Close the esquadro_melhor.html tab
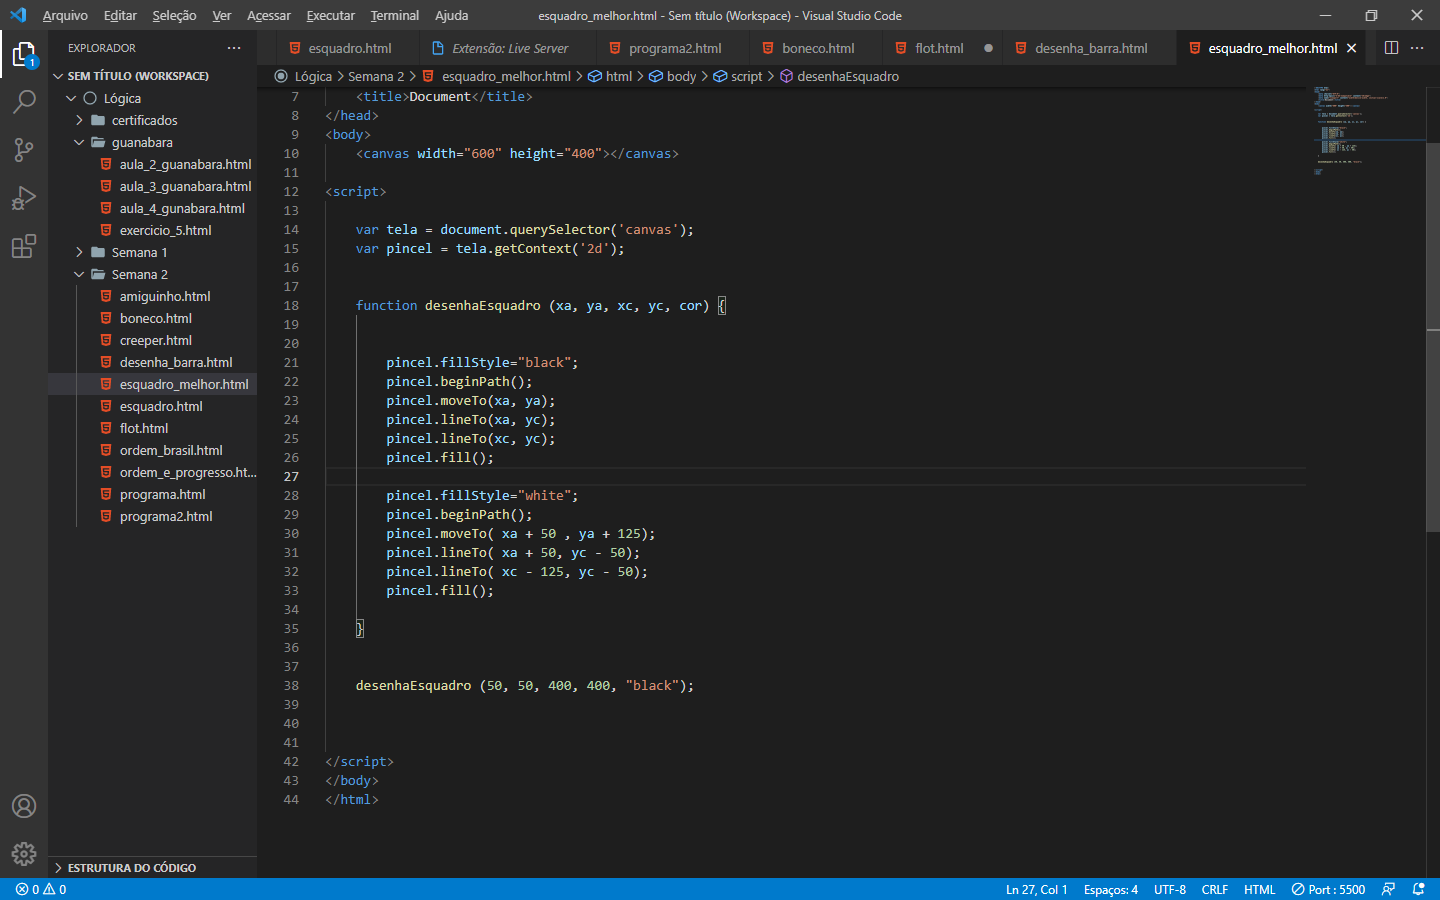This screenshot has width=1440, height=900. [x=1352, y=48]
